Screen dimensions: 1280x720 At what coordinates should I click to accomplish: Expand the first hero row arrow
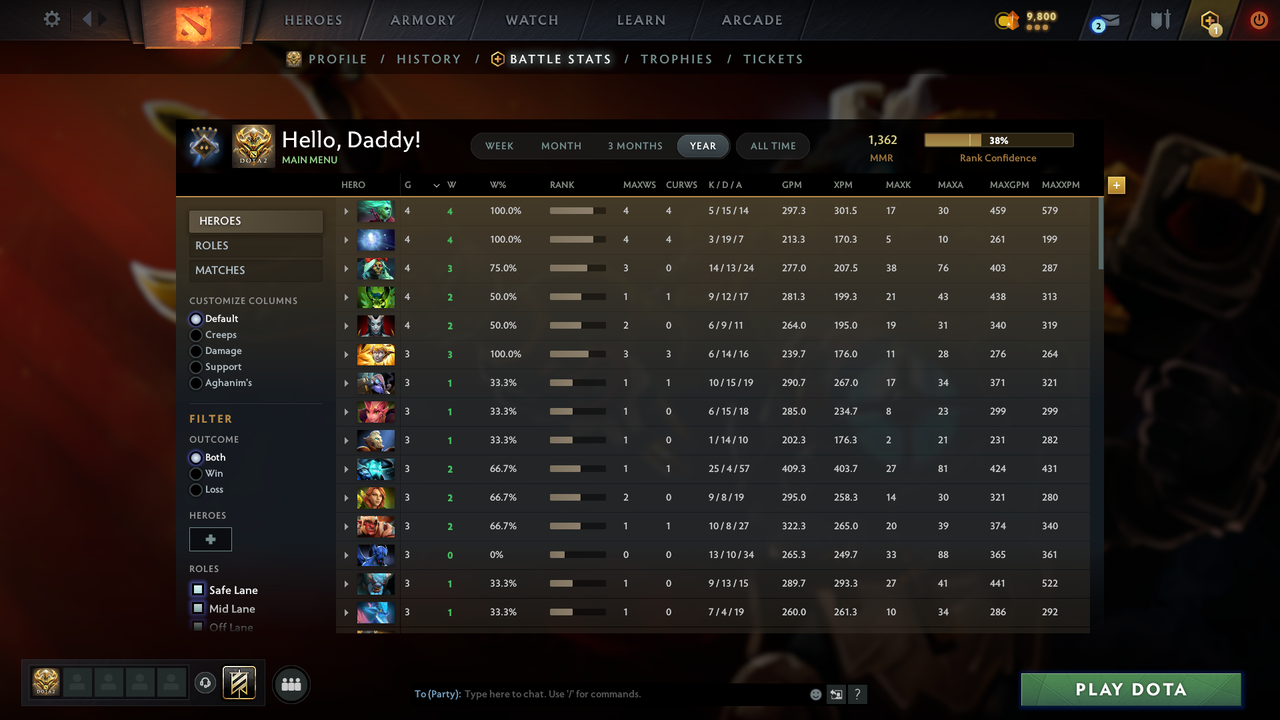[x=346, y=211]
